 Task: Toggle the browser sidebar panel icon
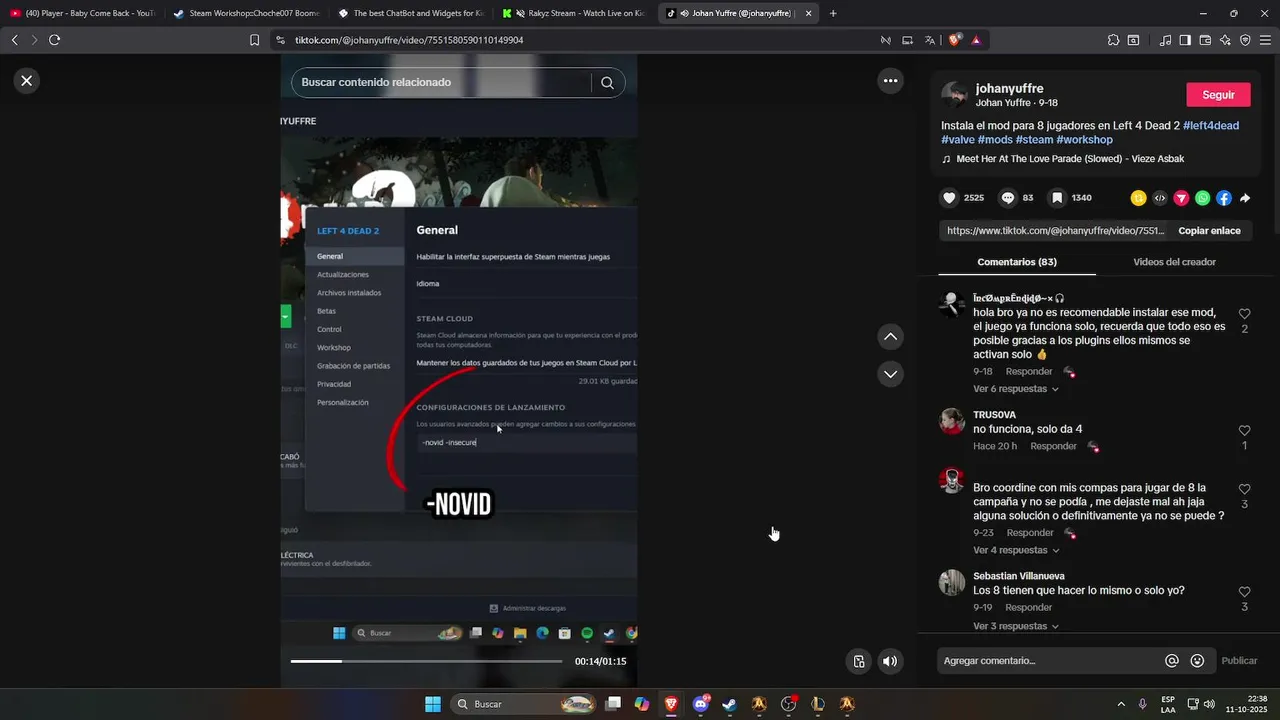click(1185, 40)
